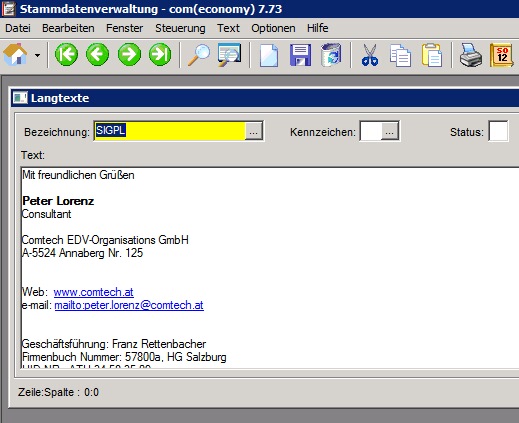The height and width of the screenshot is (423, 519).
Task: Jump to the last record green arrow
Action: (x=160, y=54)
